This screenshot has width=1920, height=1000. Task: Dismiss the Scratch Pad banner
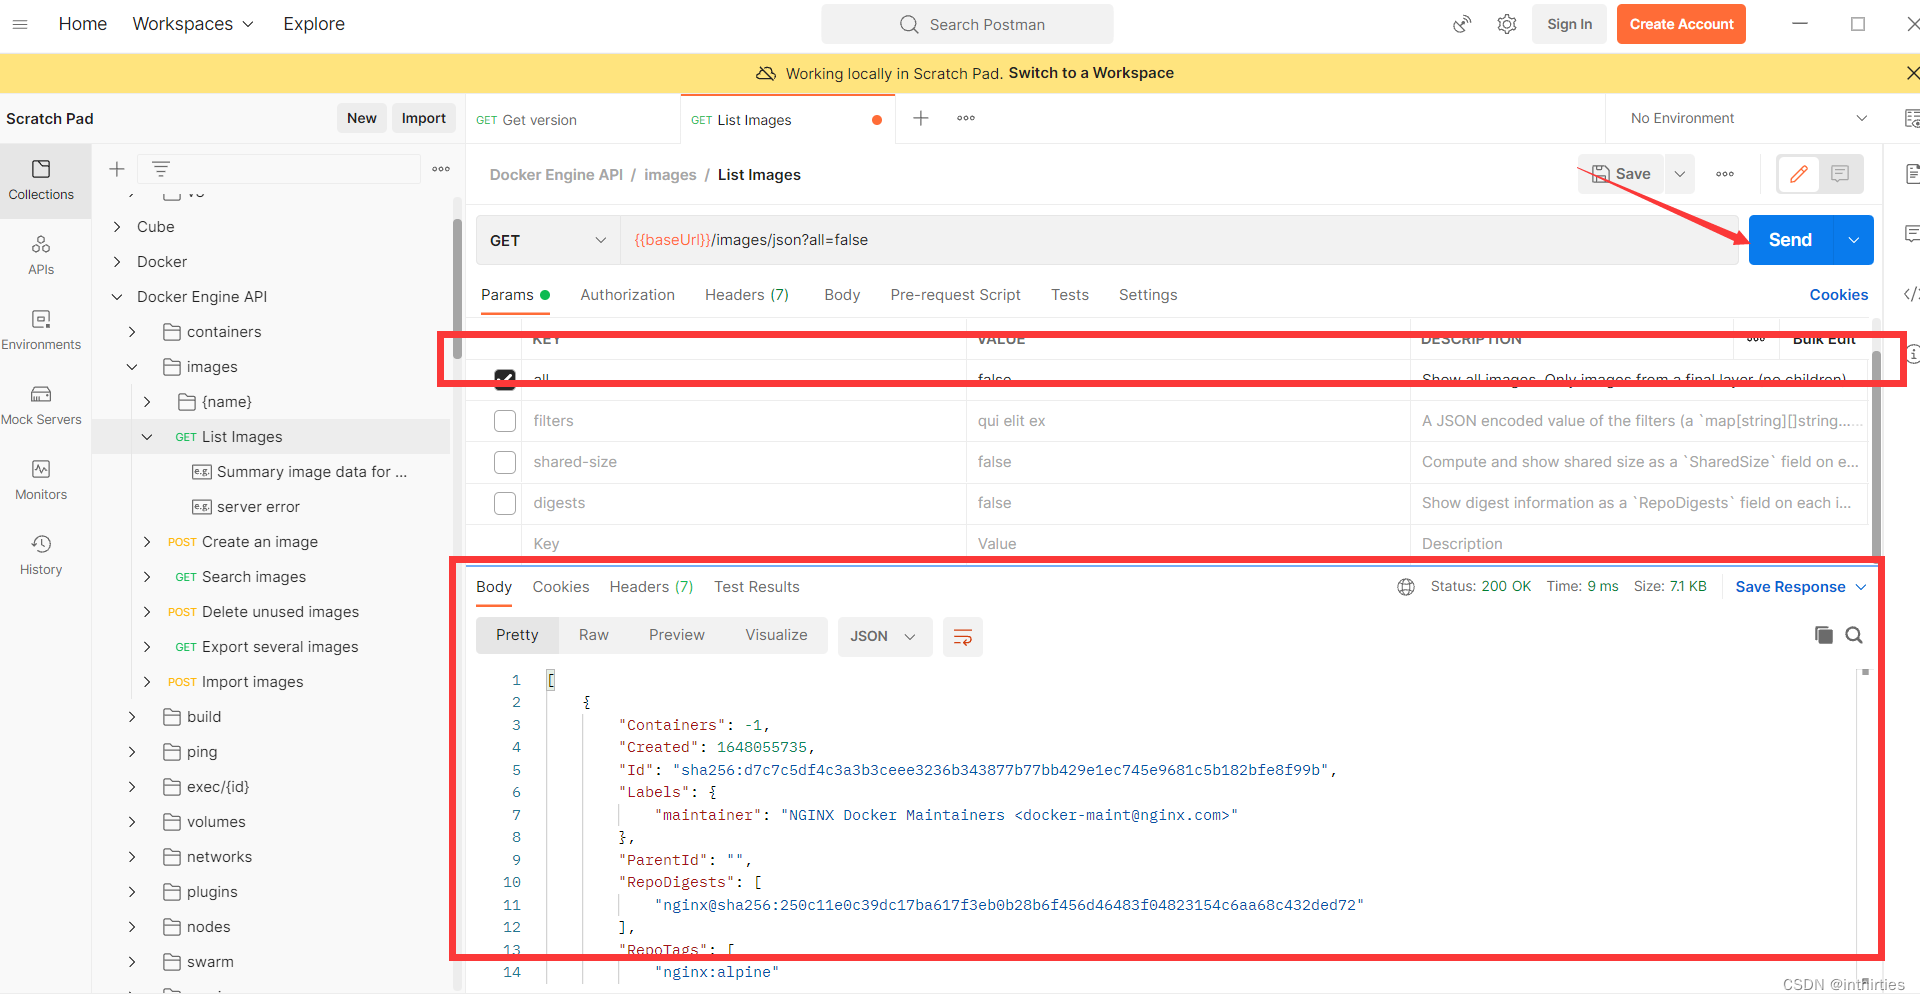click(1912, 73)
